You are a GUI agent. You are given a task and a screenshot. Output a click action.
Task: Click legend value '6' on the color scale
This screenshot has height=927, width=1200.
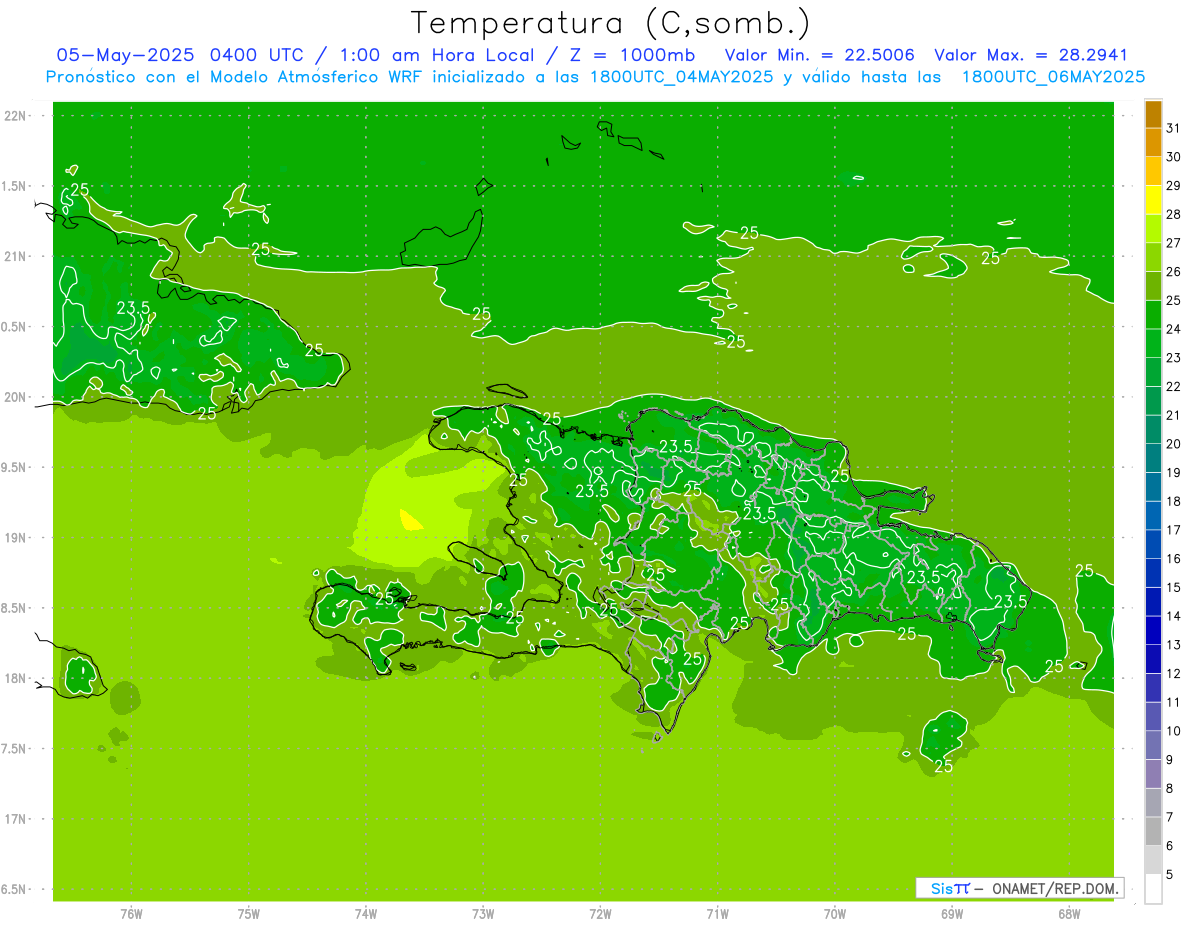[x=1170, y=846]
